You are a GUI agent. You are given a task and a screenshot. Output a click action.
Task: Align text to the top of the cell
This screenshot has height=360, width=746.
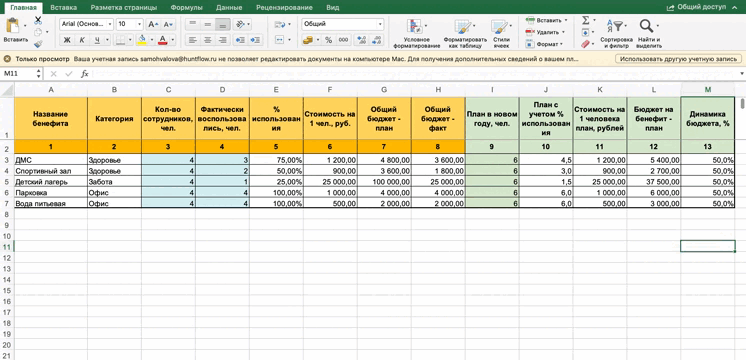tap(192, 24)
